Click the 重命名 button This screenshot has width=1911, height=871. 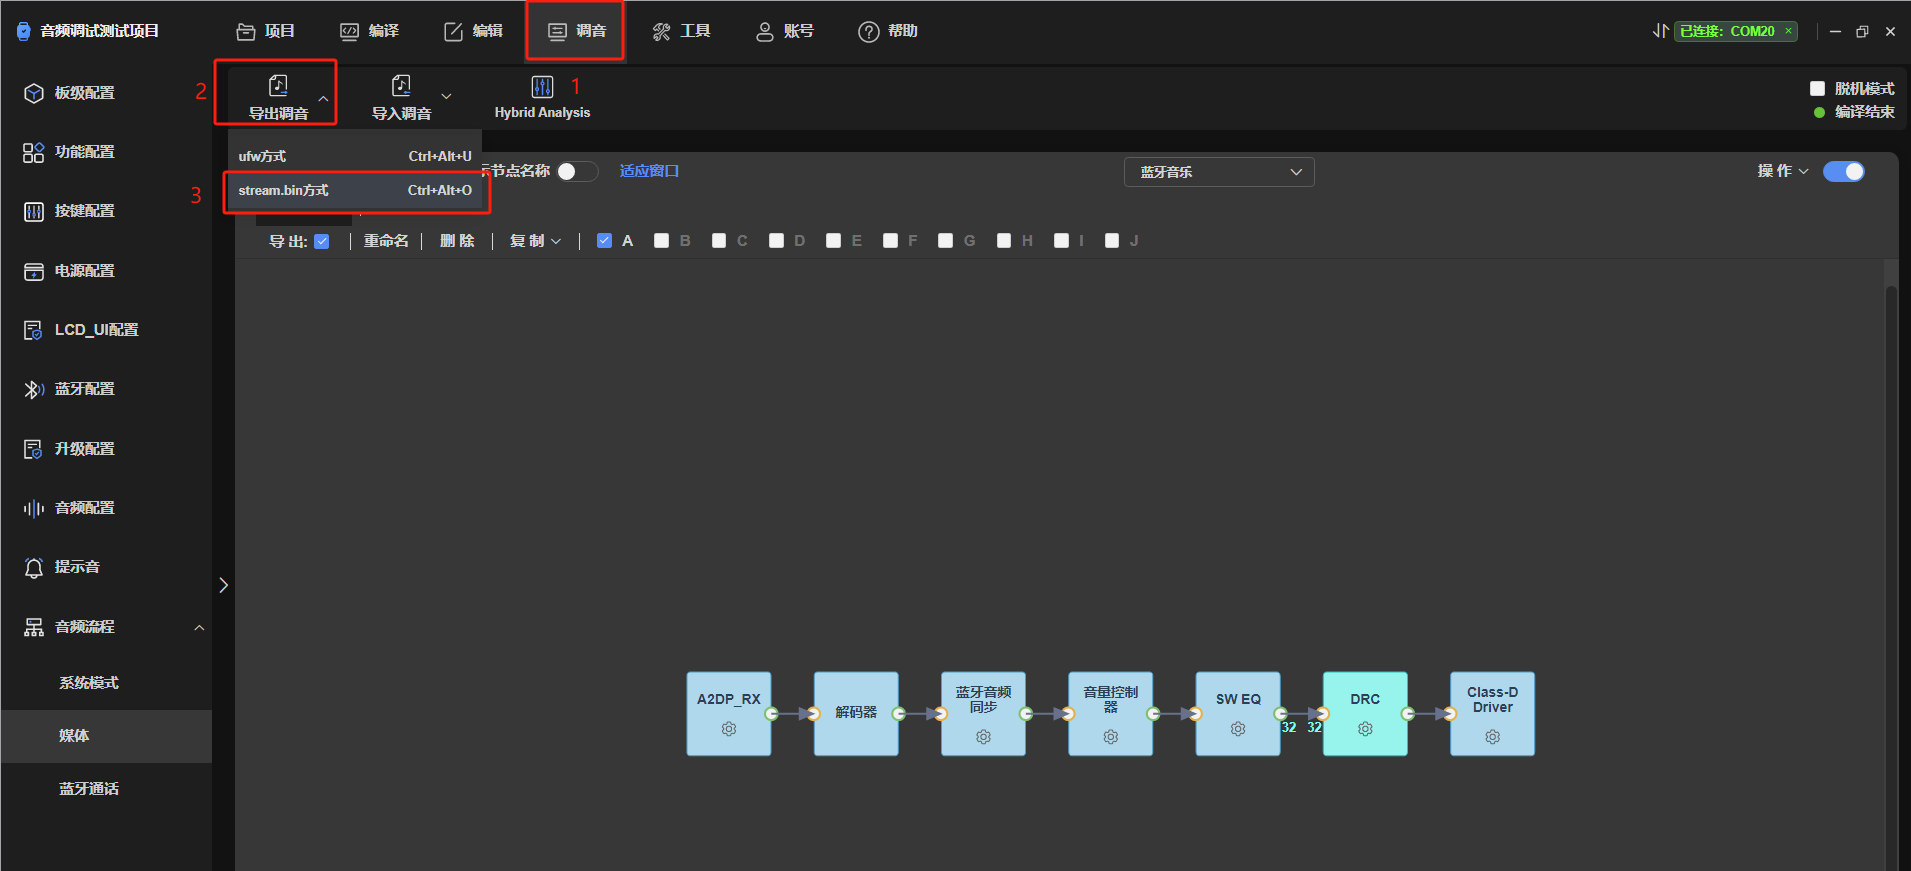click(386, 241)
